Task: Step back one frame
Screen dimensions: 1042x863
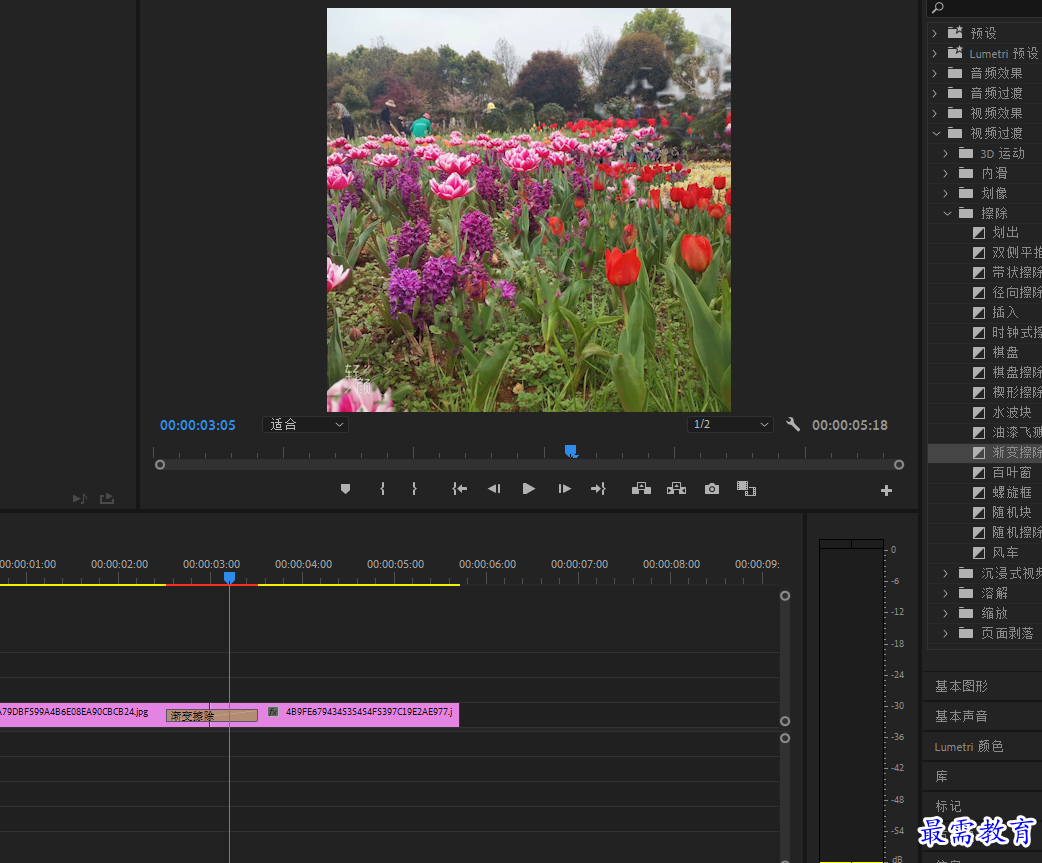Action: (494, 489)
